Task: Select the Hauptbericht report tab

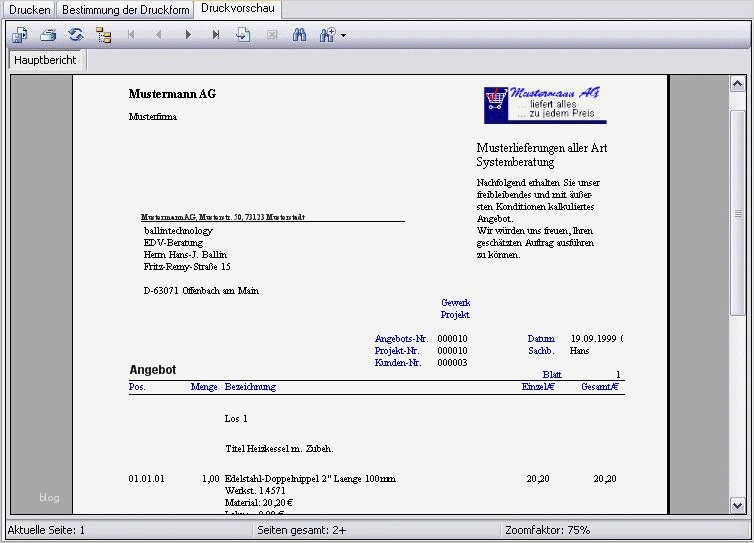Action: (45, 60)
